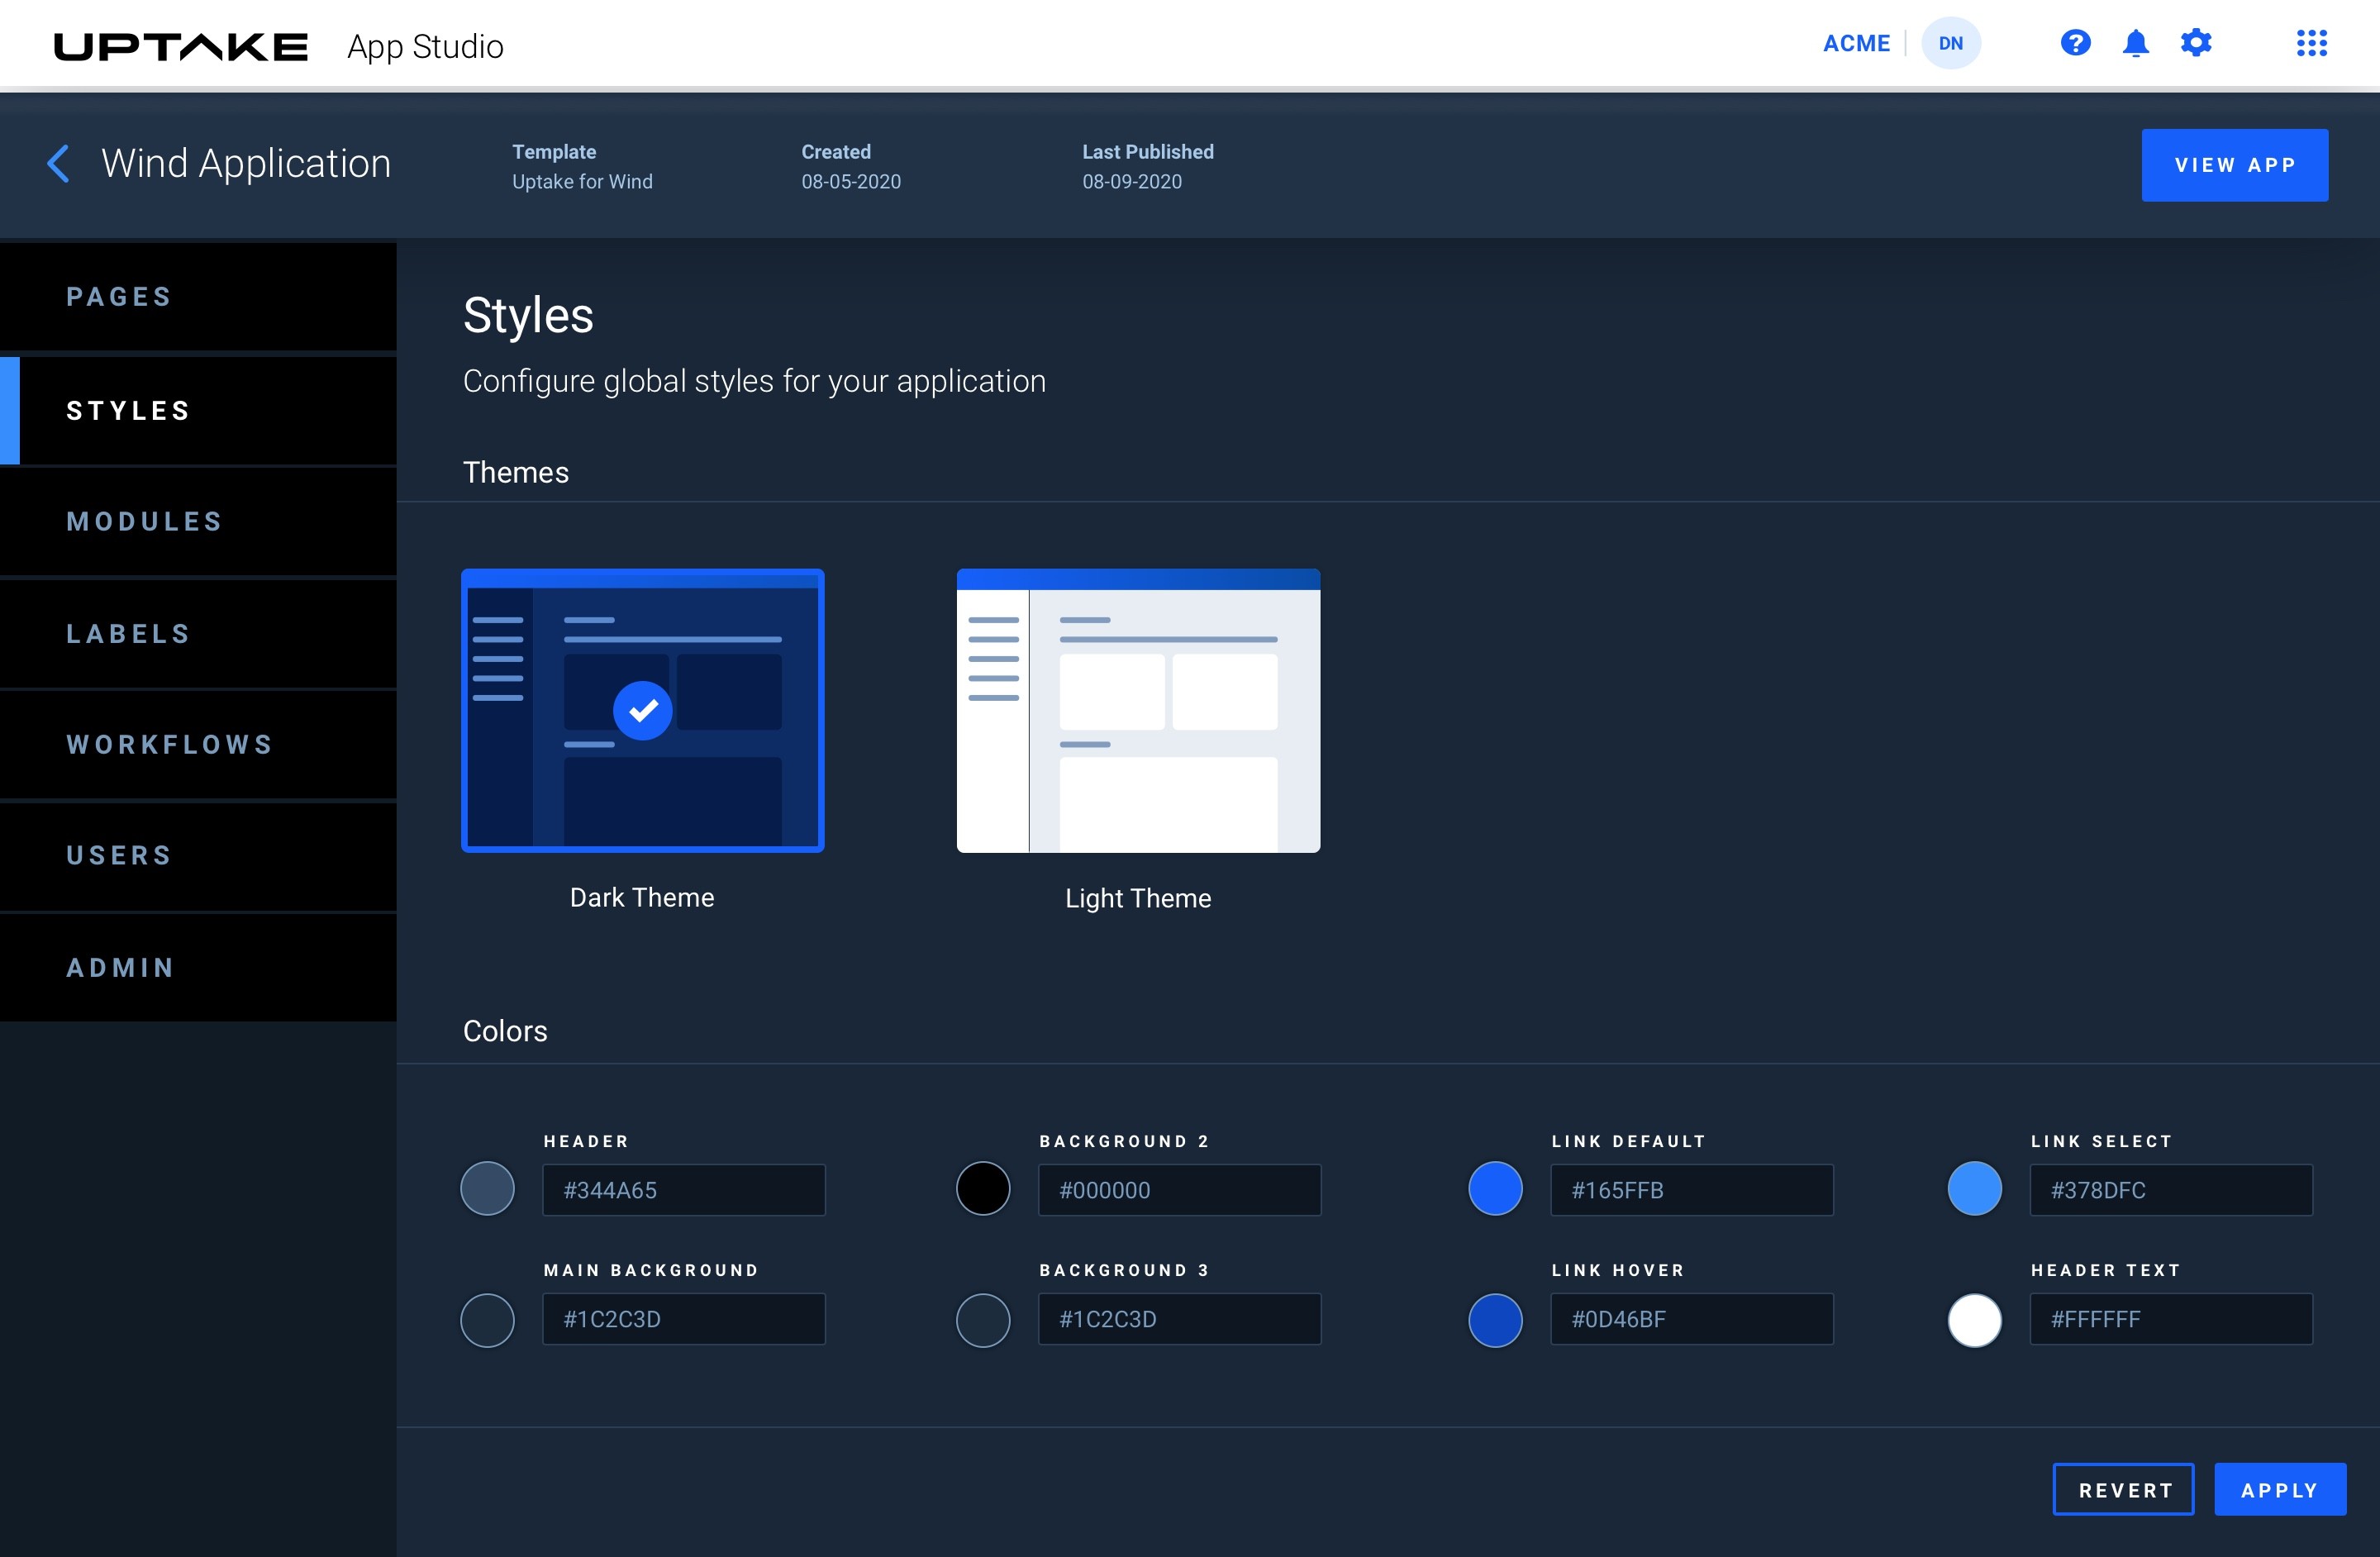Click the blue checkmark on Dark Theme

(642, 710)
